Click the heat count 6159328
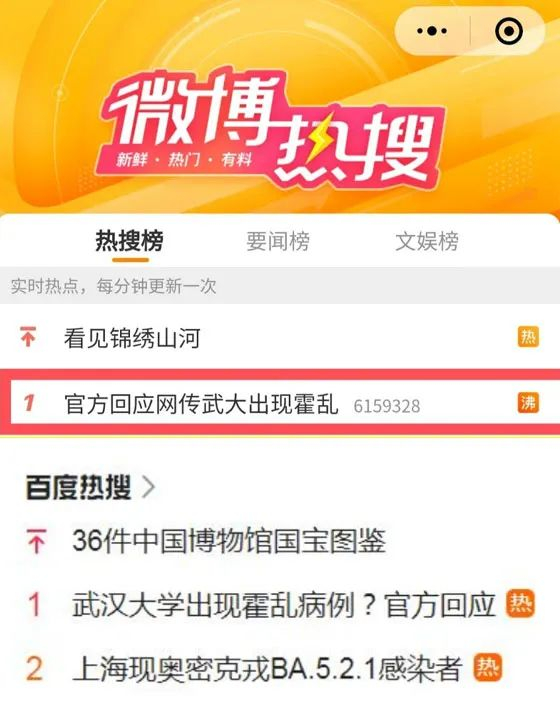 pos(387,406)
